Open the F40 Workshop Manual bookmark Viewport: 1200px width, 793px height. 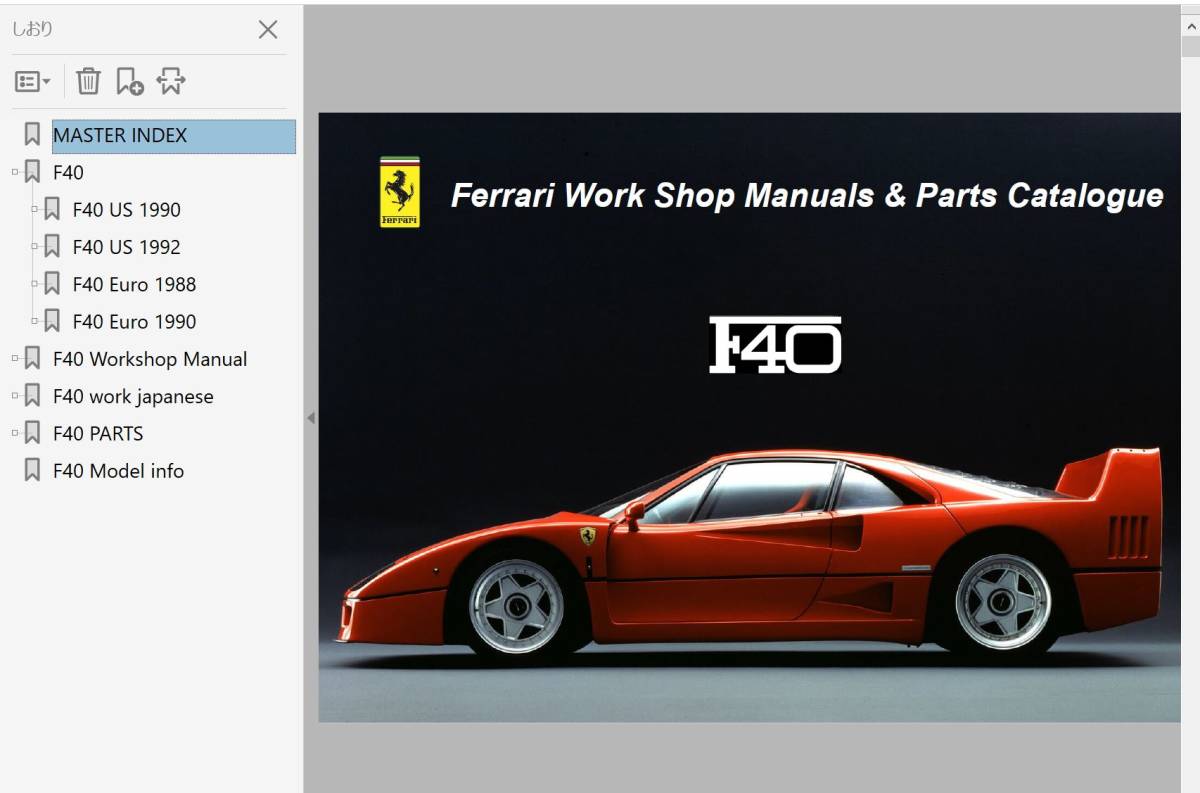150,359
